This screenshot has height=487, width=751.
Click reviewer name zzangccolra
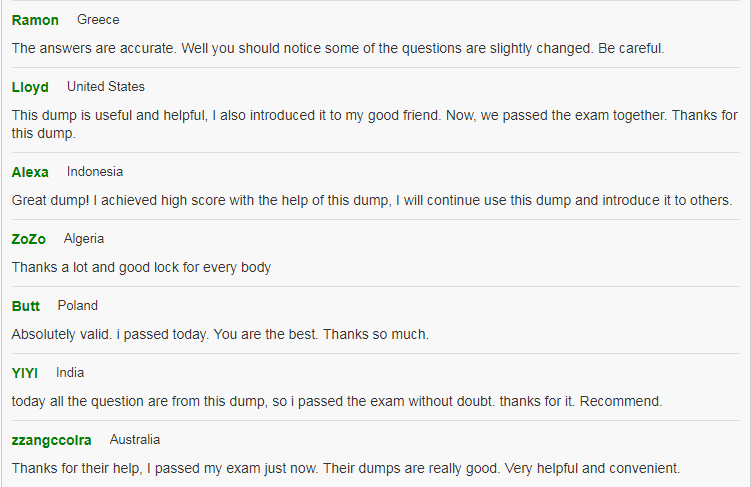(52, 440)
